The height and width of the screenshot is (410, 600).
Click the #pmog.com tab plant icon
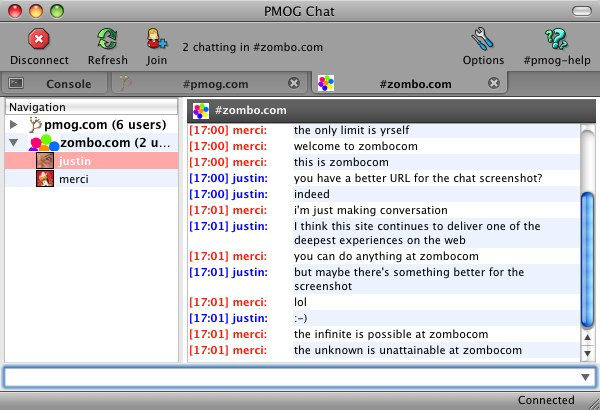pyautogui.click(x=125, y=83)
